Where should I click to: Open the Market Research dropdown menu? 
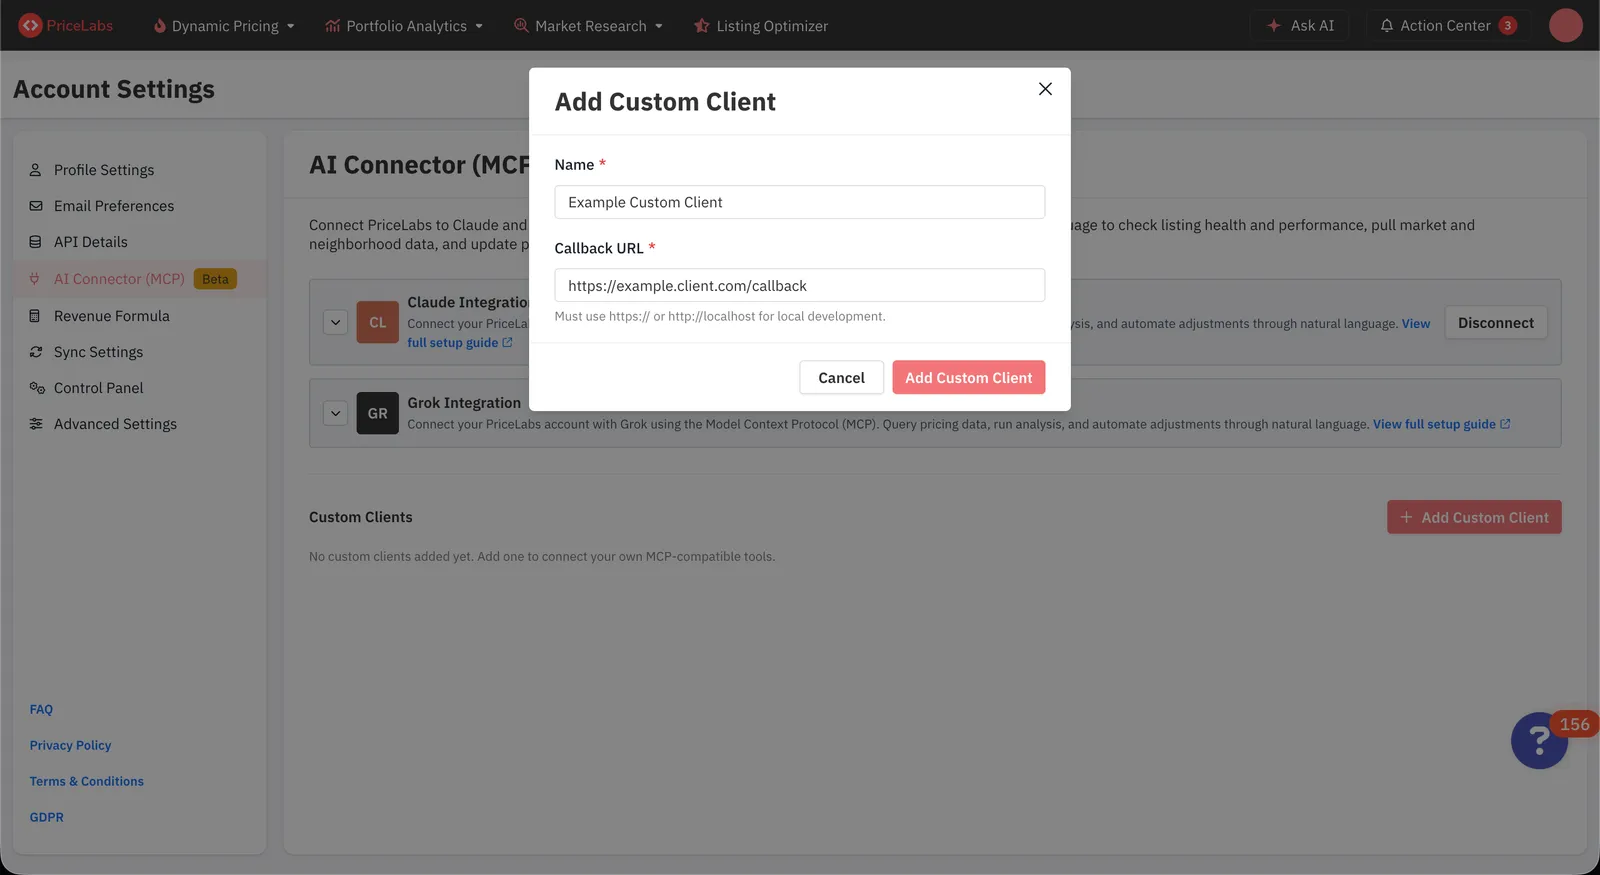pos(588,26)
